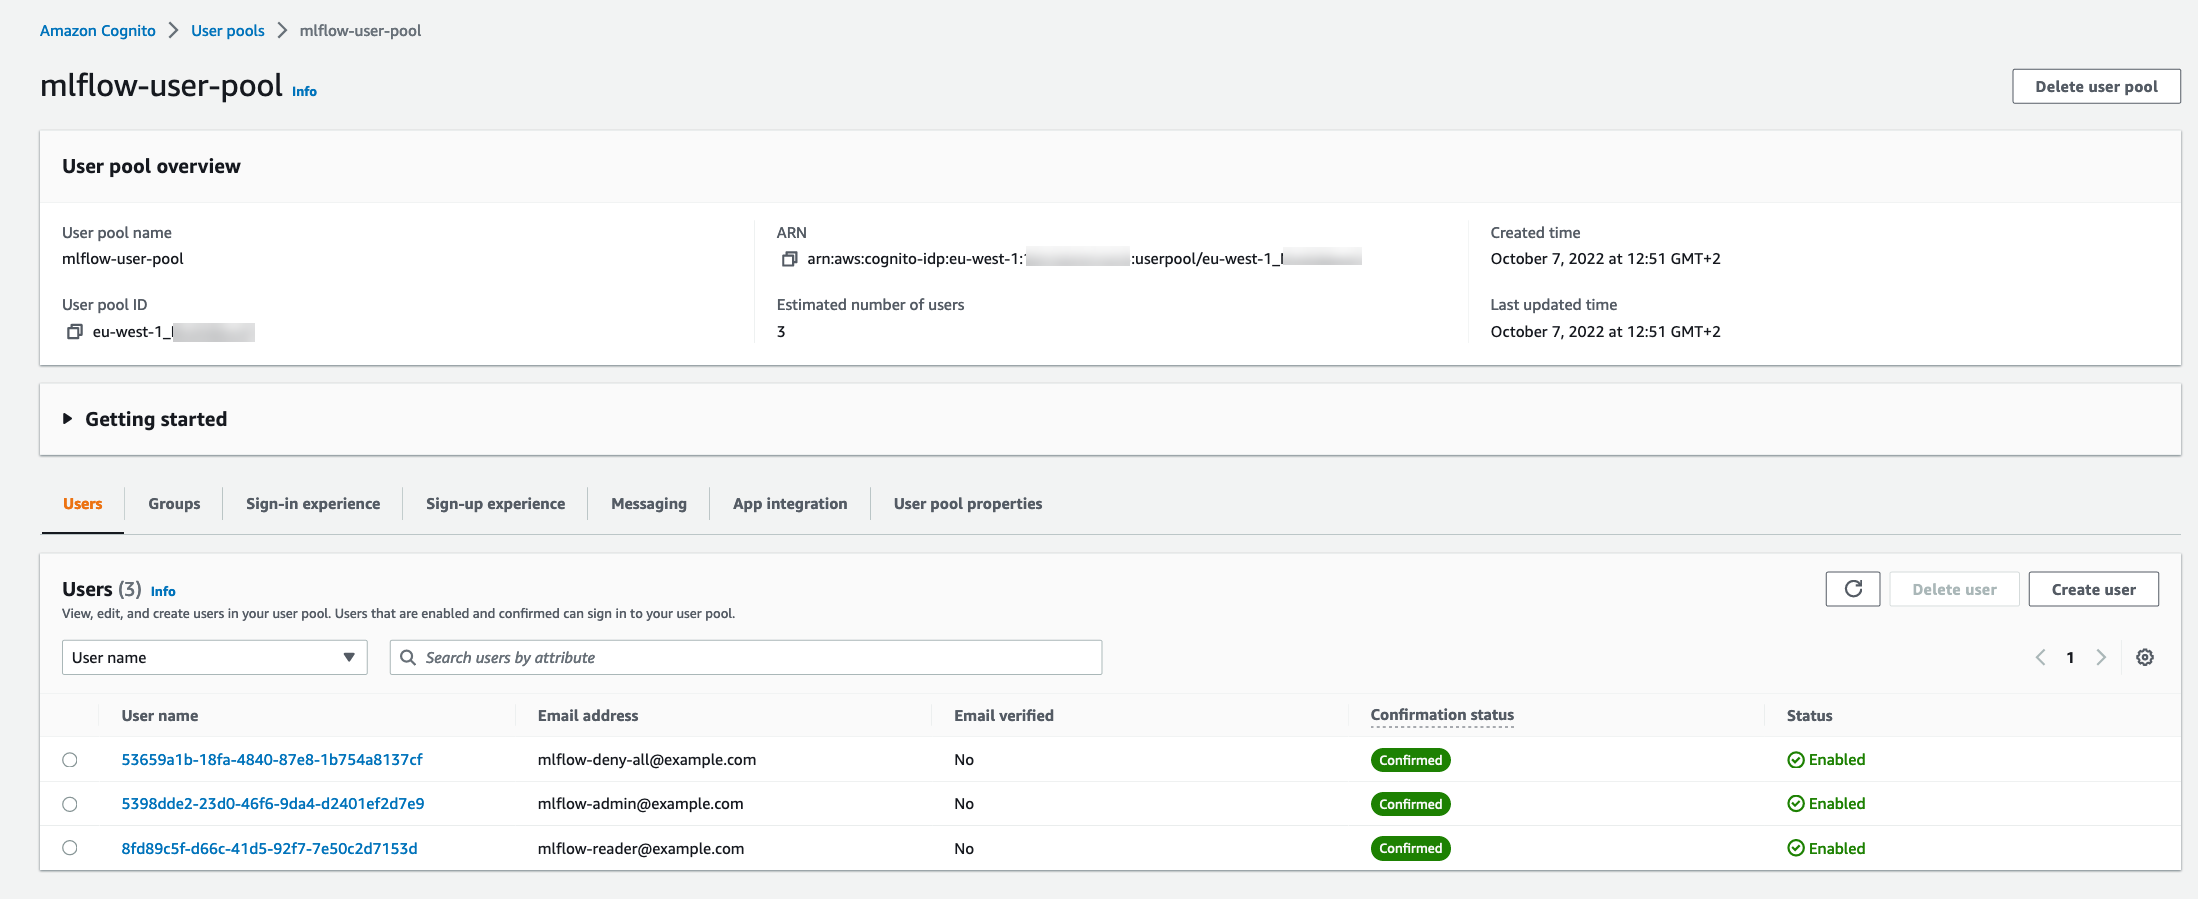Click the Search users by attribute field
The image size is (2198, 899).
(x=760, y=657)
